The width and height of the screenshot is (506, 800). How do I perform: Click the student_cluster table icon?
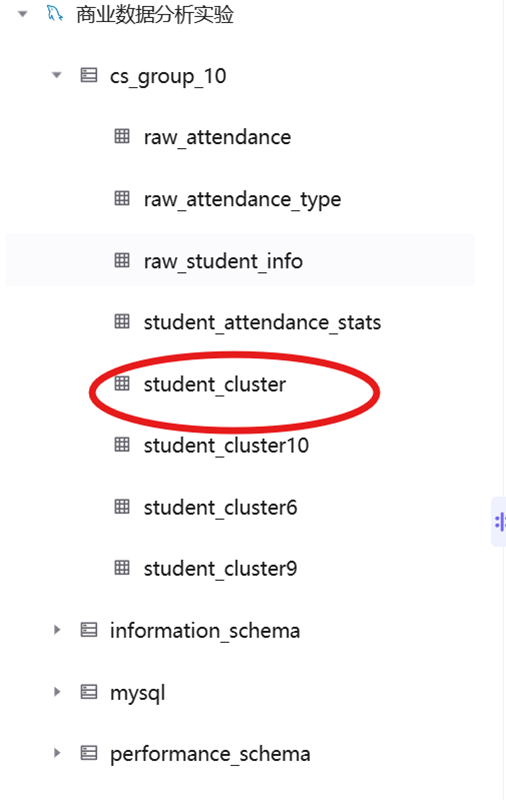[x=122, y=383]
